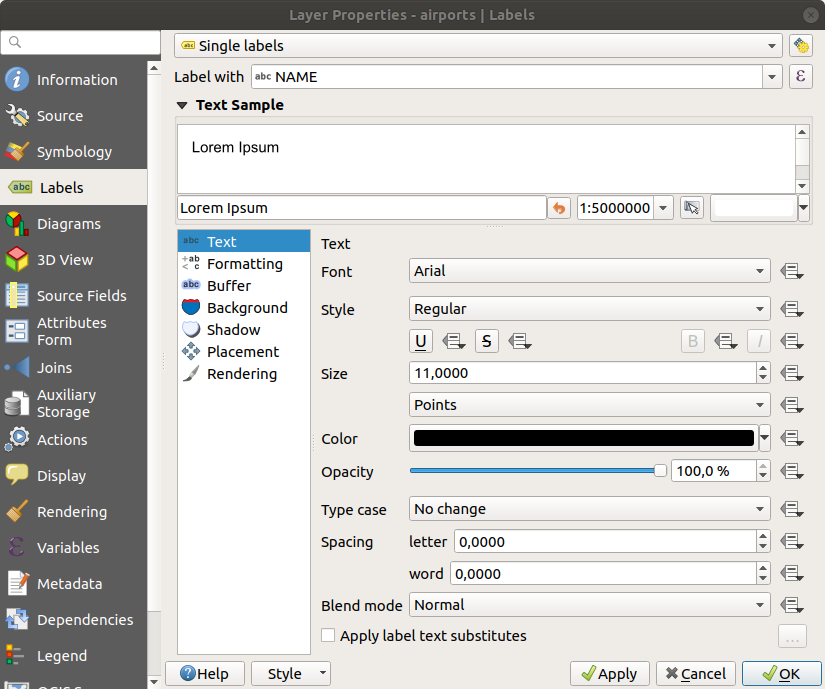The width and height of the screenshot is (825, 689).
Task: Click the Apply button
Action: pyautogui.click(x=610, y=674)
